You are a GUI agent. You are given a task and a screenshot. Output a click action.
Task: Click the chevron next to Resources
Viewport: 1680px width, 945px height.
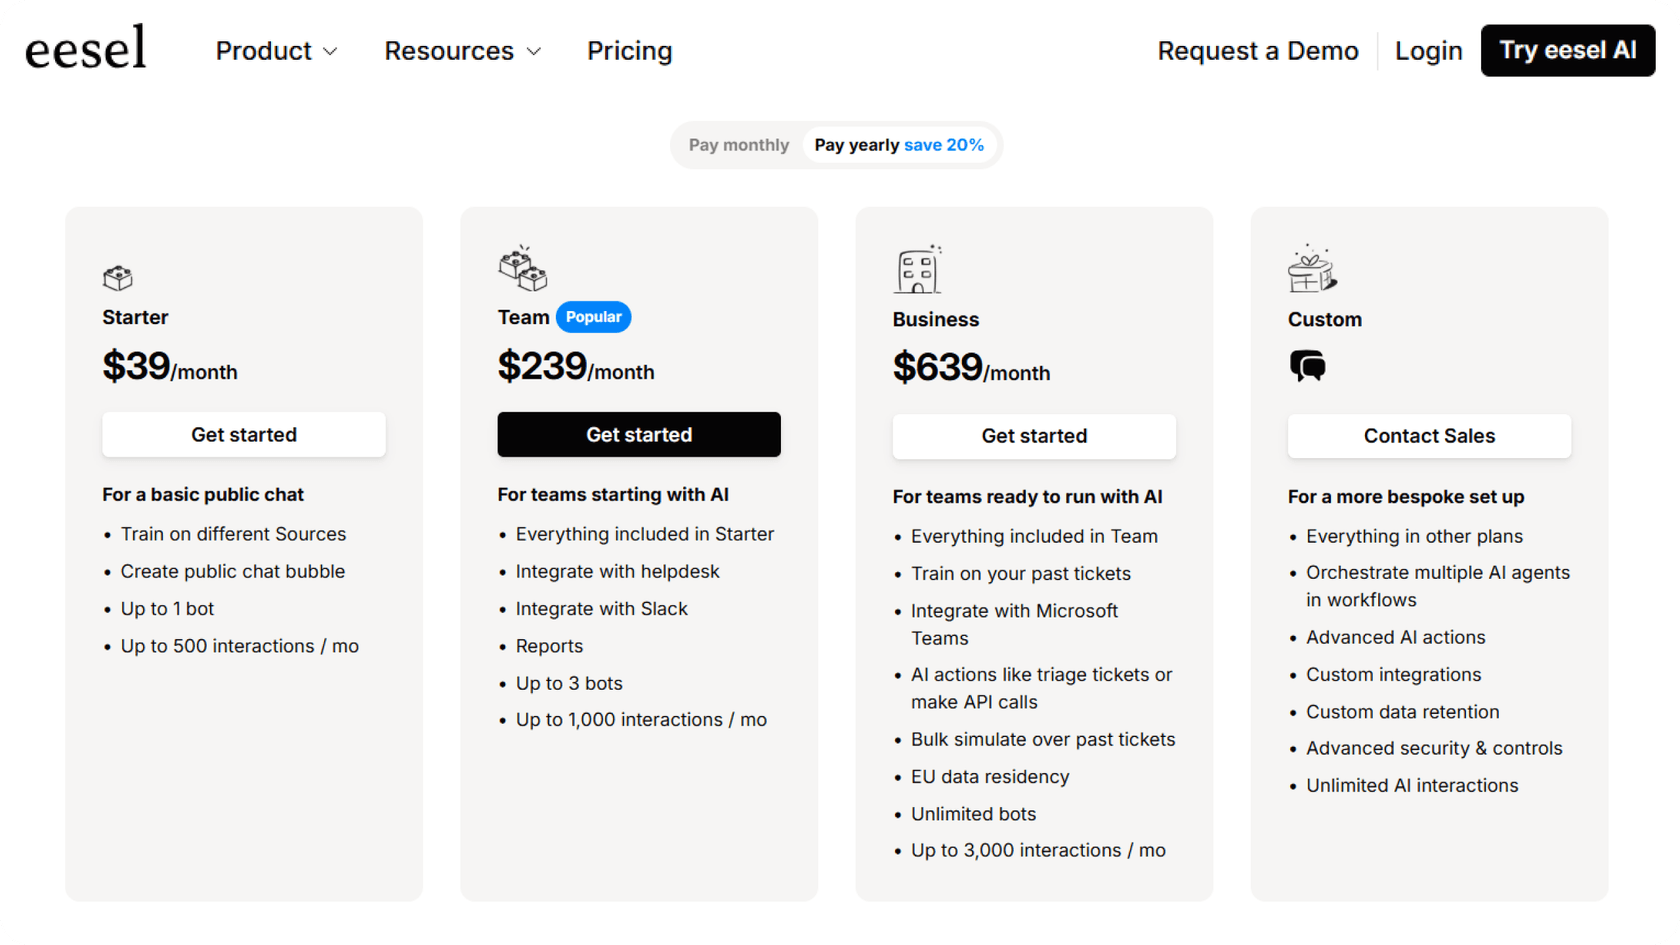[x=534, y=52]
